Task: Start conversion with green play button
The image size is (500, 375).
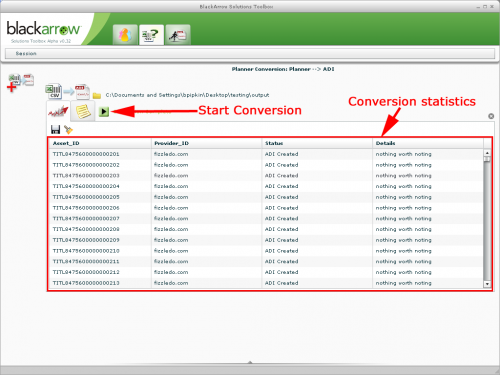Action: click(x=104, y=112)
